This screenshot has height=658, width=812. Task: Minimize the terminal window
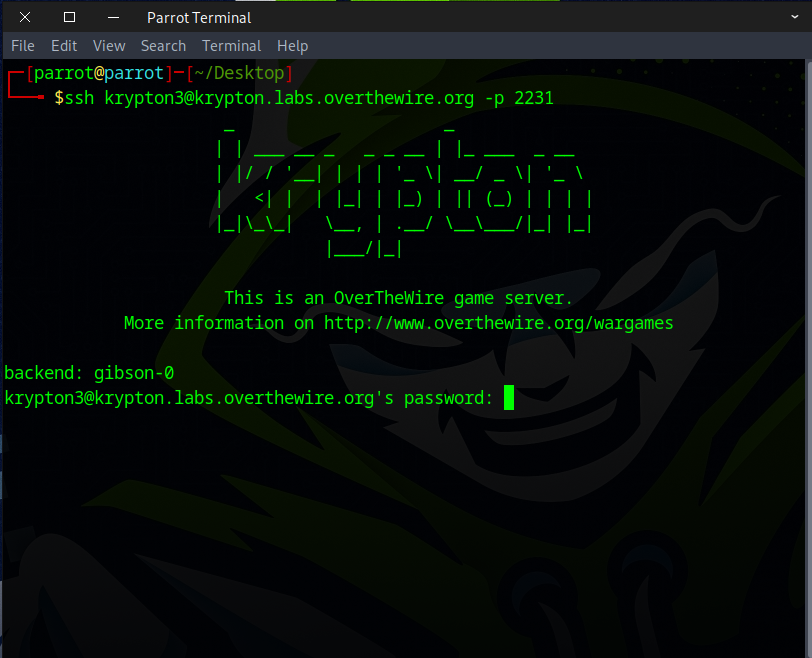tap(113, 17)
